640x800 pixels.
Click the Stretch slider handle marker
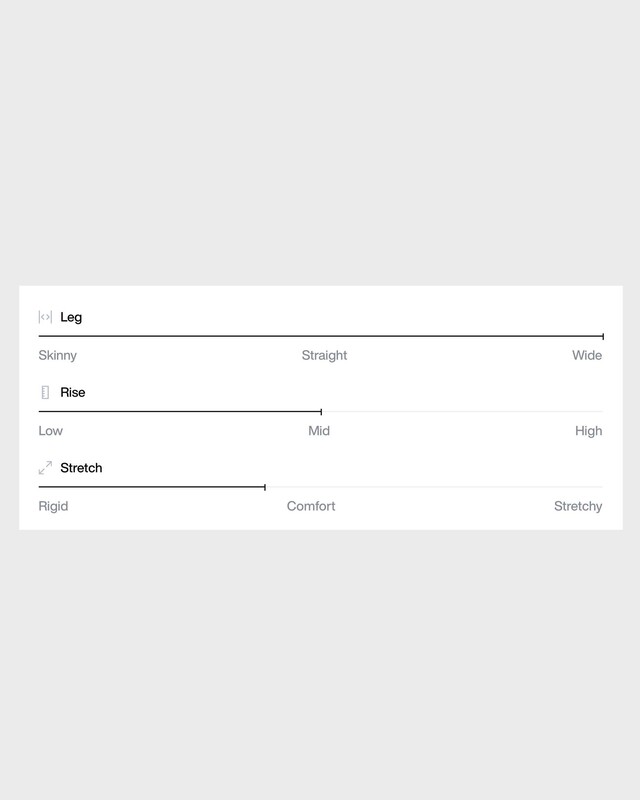pyautogui.click(x=265, y=487)
